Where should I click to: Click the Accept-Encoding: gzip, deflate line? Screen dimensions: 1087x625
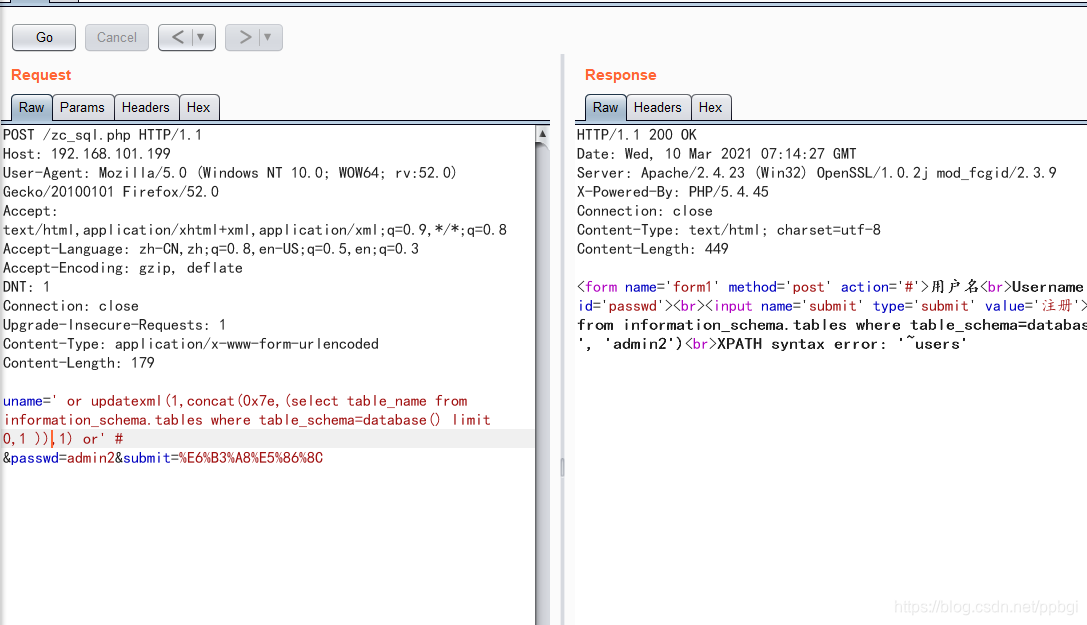pos(123,268)
